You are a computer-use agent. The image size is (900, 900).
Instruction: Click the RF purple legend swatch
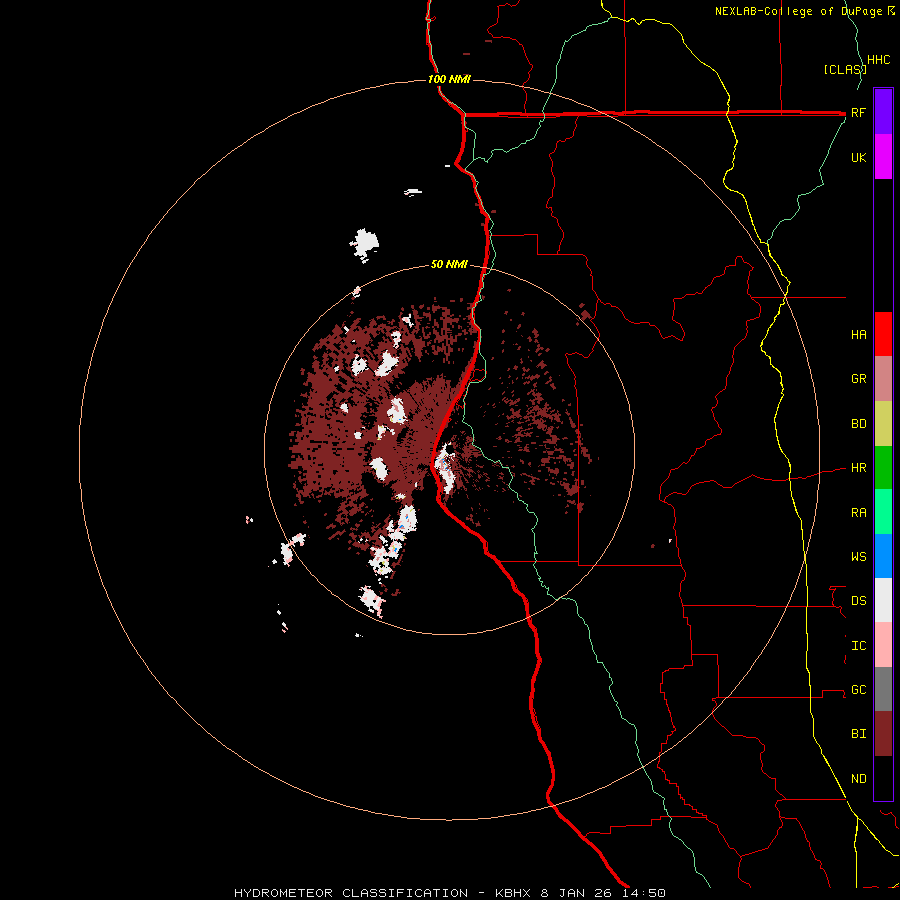(x=883, y=111)
